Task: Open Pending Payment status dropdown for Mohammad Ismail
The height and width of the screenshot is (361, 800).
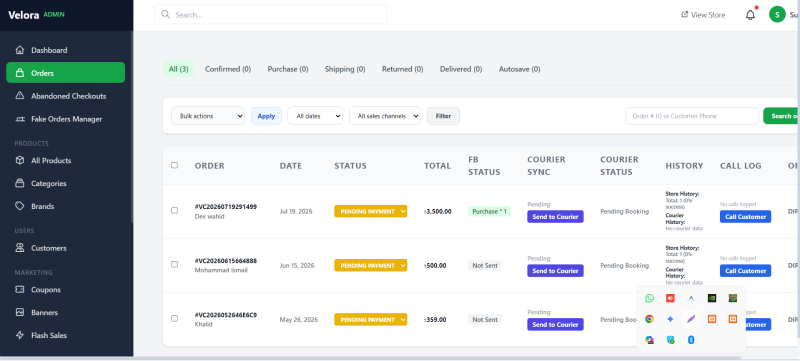Action: 371,265
